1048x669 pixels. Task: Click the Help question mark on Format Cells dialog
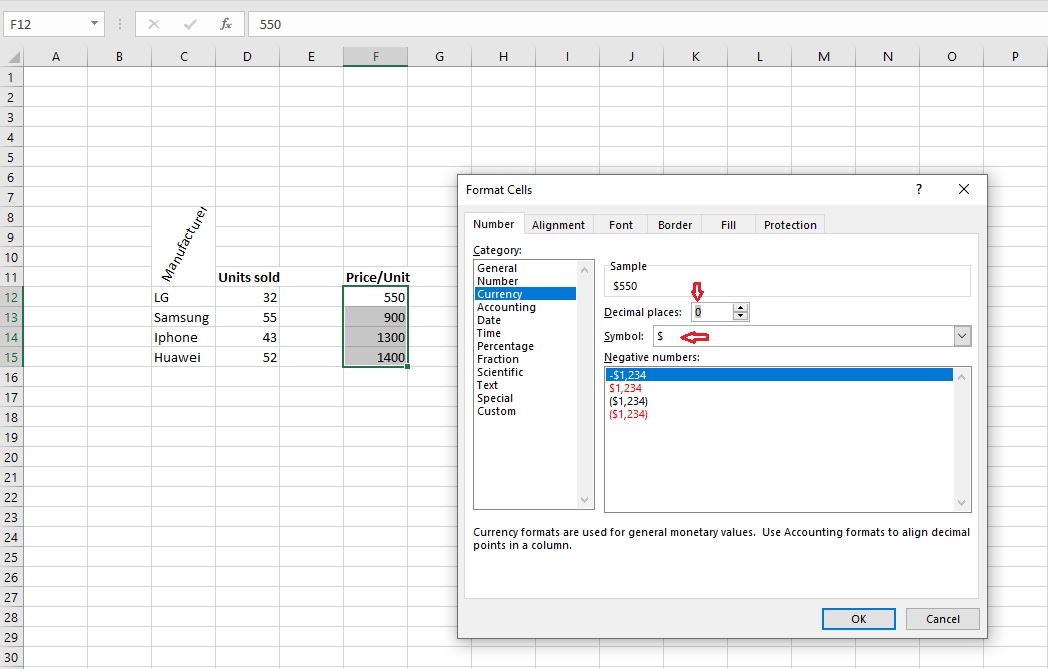(918, 189)
